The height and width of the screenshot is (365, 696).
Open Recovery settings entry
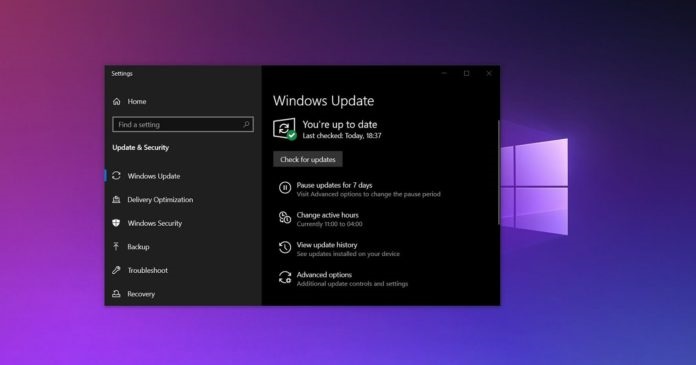(141, 294)
